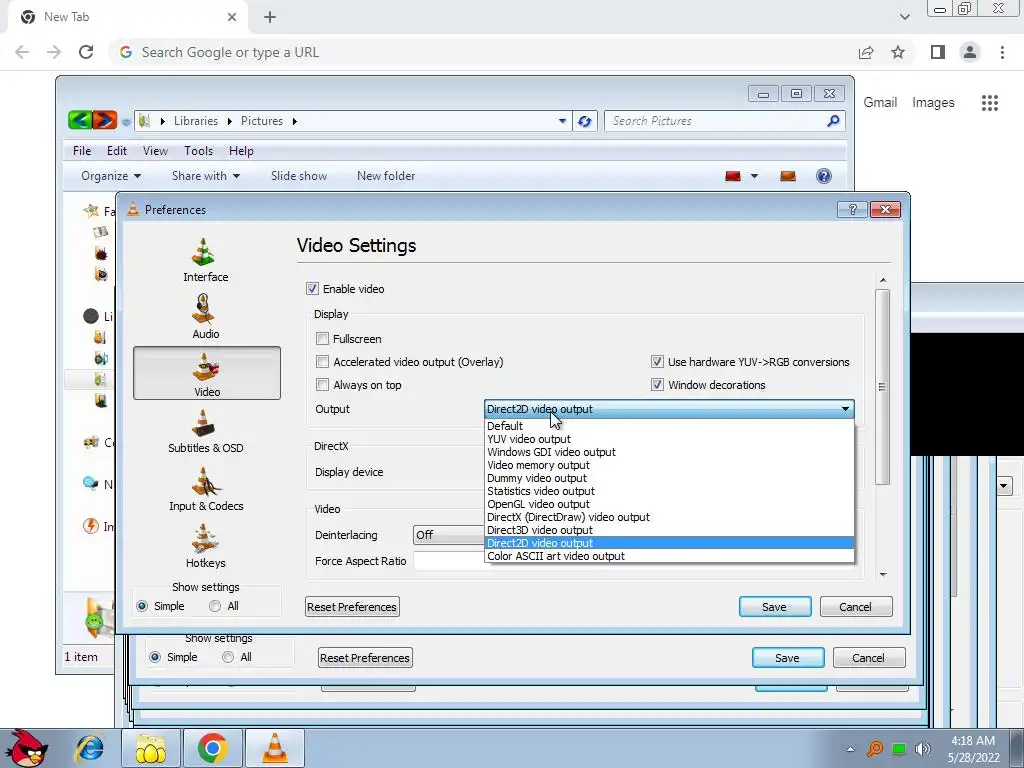Enable the Fullscreen checkbox
Image resolution: width=1024 pixels, height=768 pixels.
point(322,338)
